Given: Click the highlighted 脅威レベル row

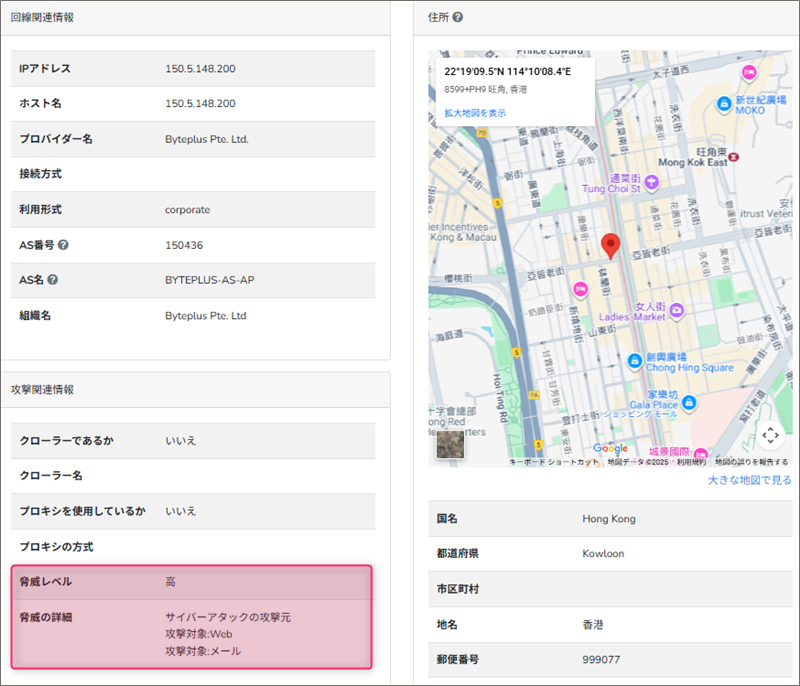Looking at the screenshot, I should pos(191,581).
